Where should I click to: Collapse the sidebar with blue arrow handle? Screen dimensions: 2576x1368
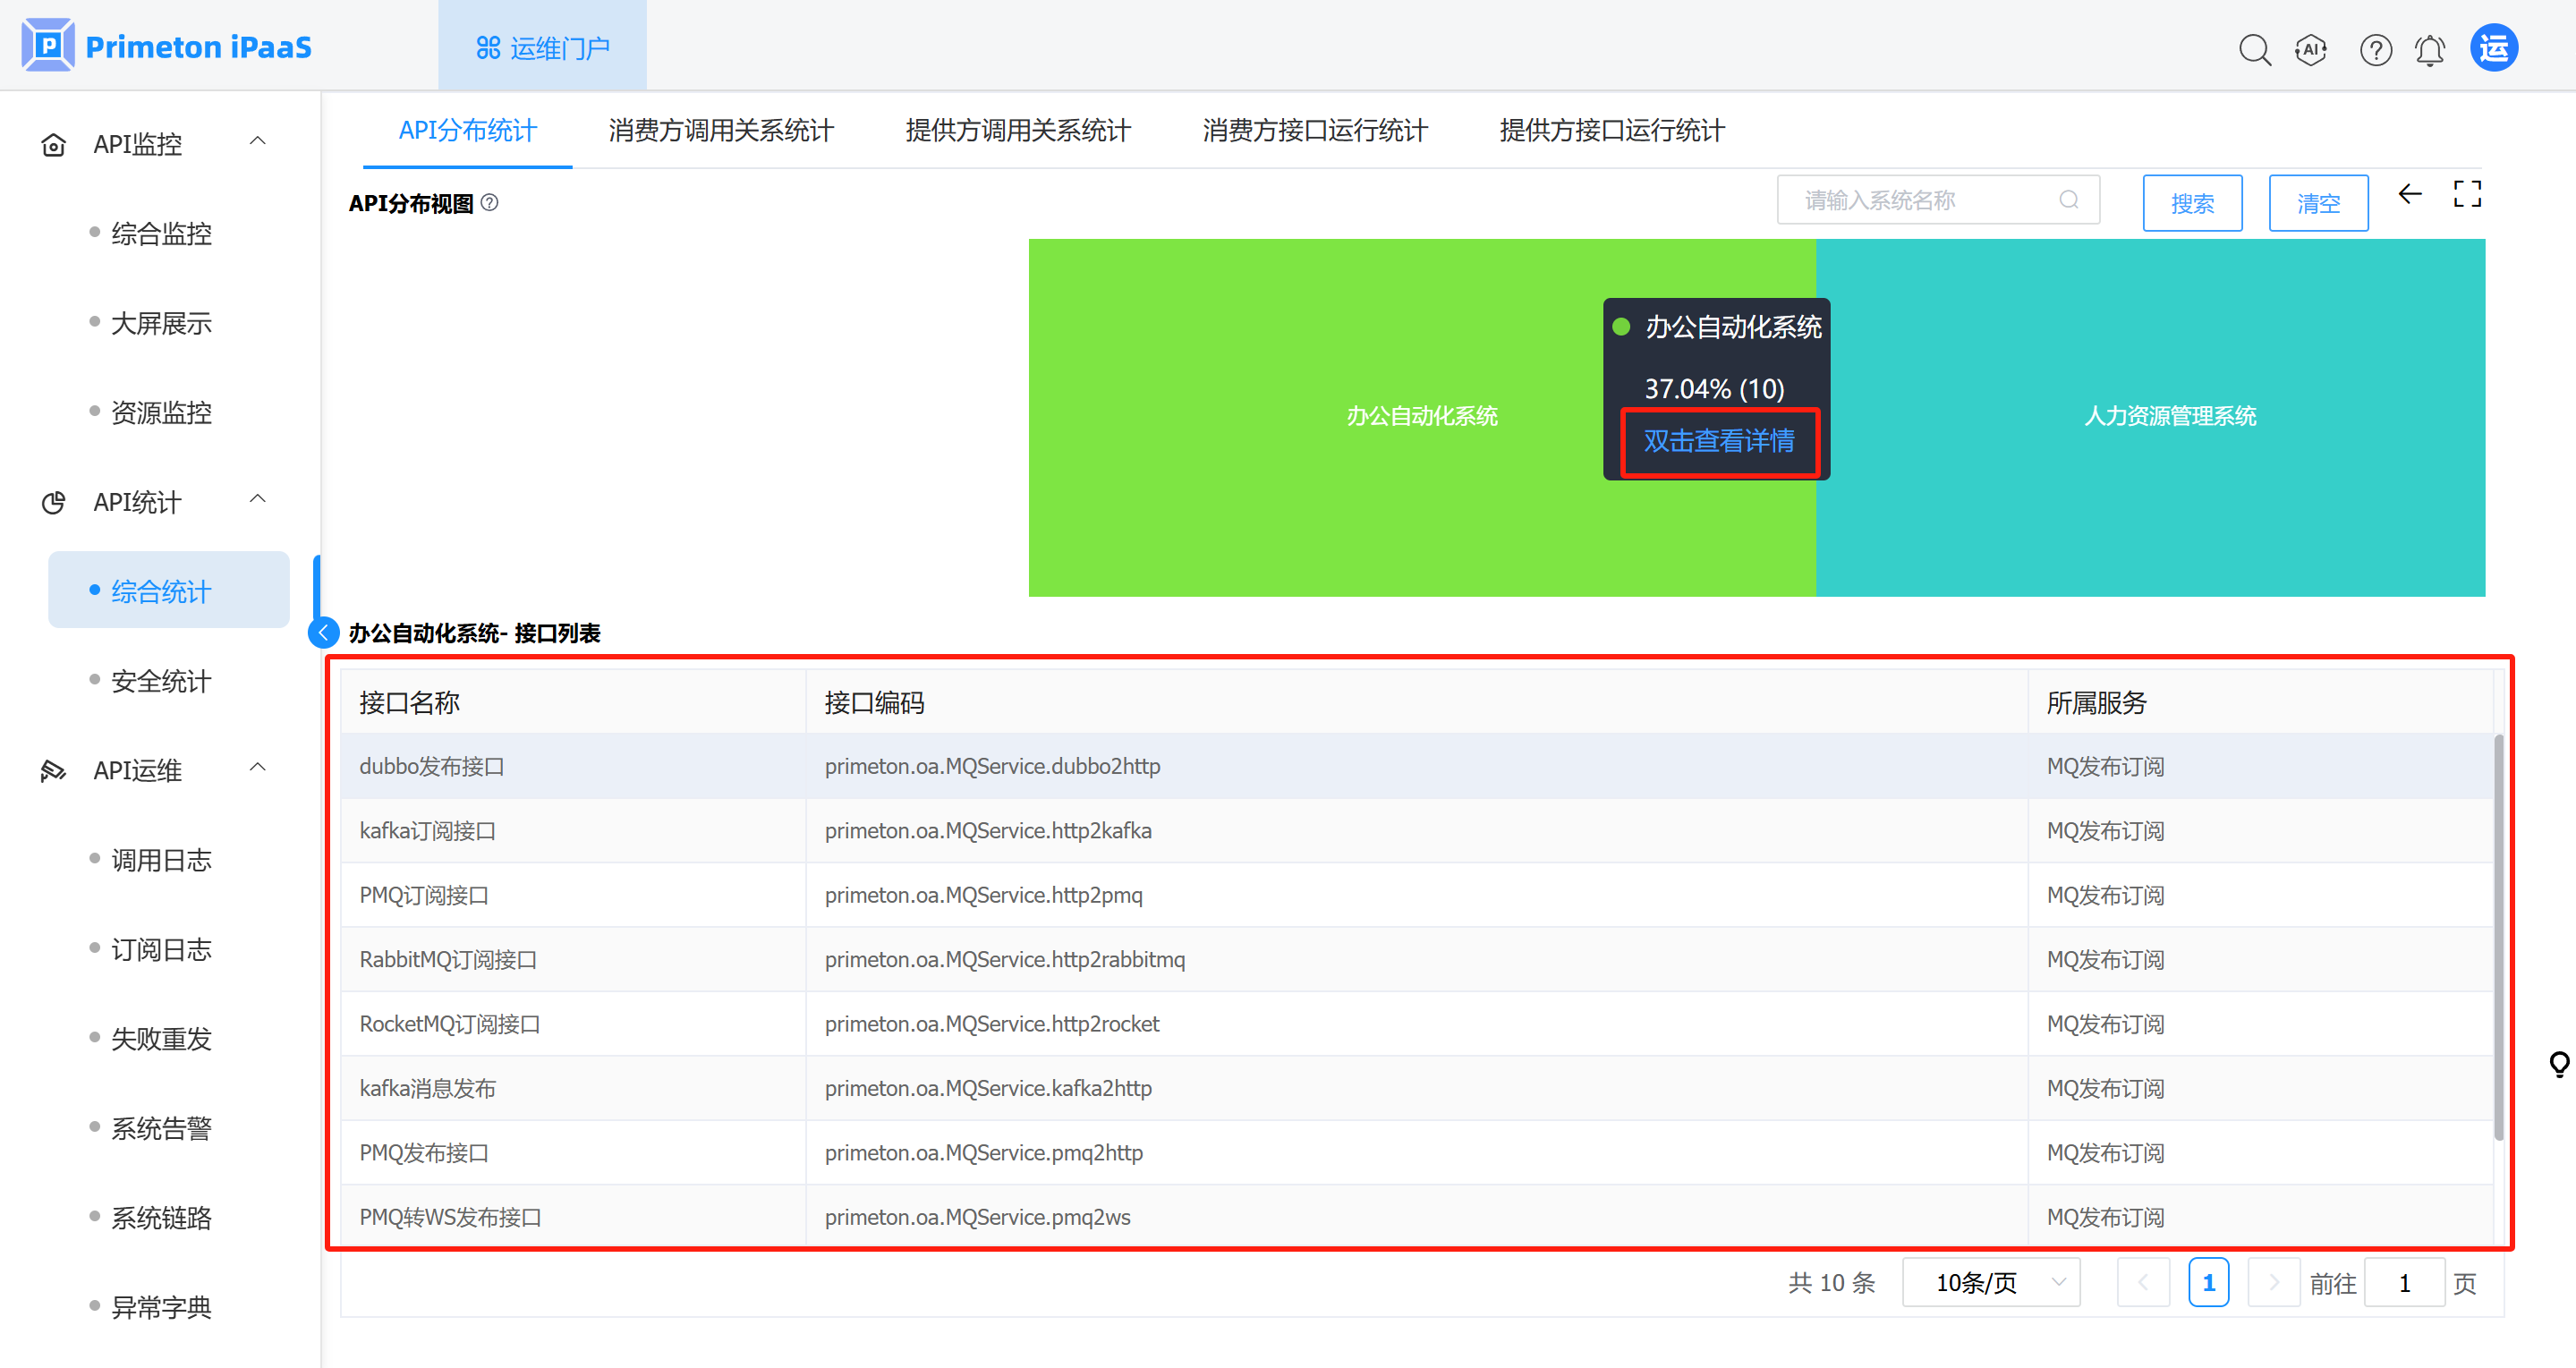(x=323, y=632)
